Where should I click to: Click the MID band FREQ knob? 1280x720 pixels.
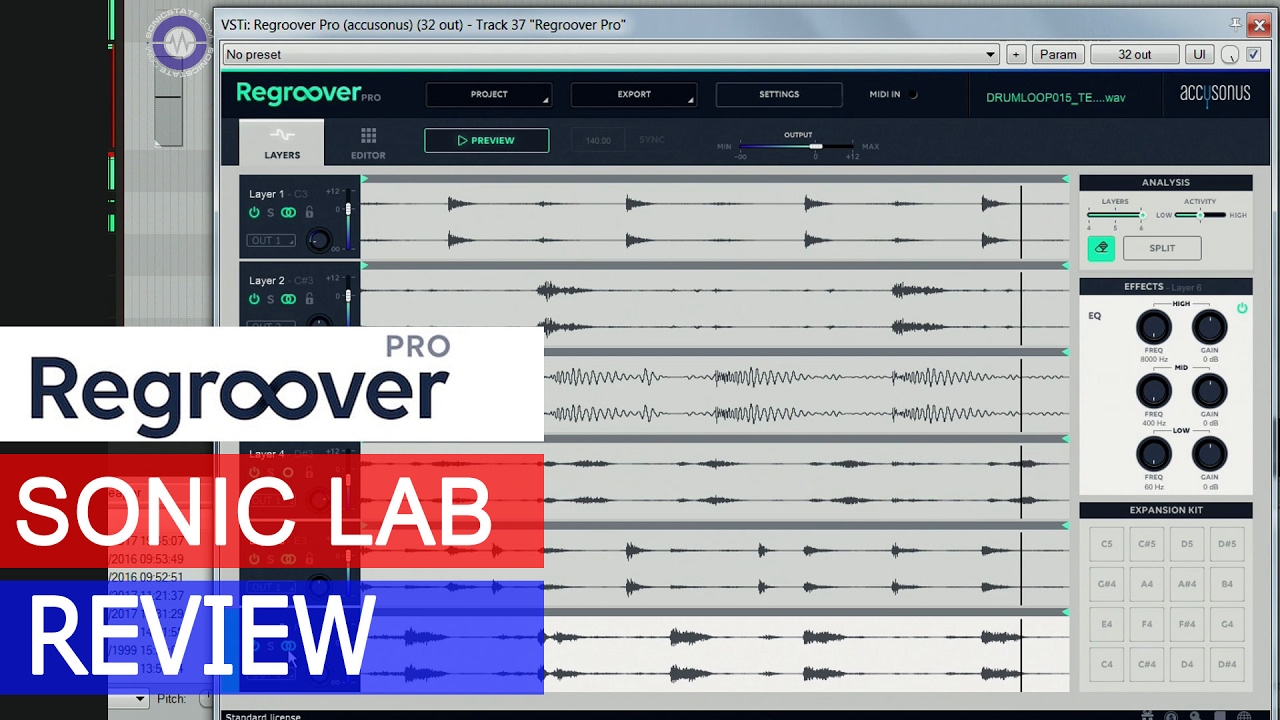[x=1153, y=390]
